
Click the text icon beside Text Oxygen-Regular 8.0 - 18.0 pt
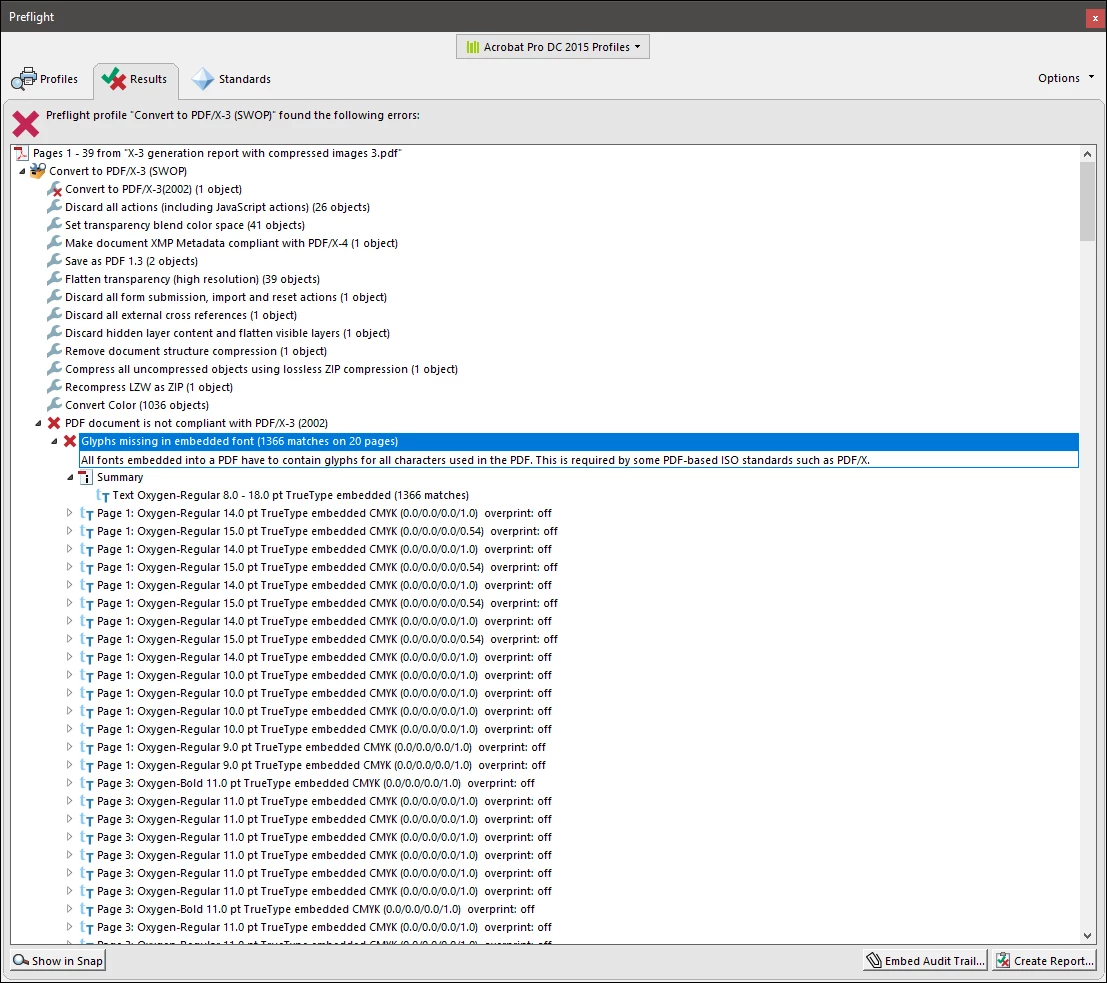[x=102, y=495]
